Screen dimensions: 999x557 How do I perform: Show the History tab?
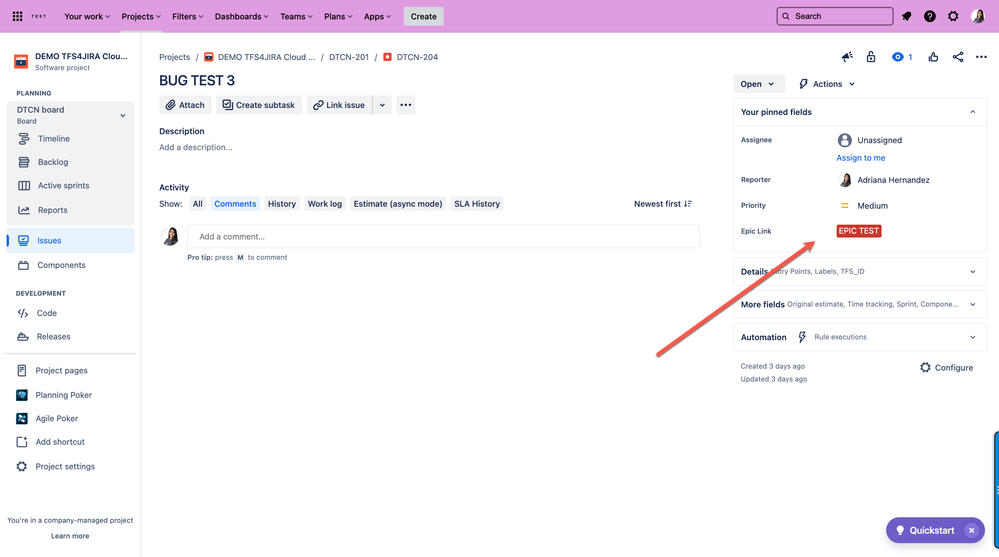282,204
